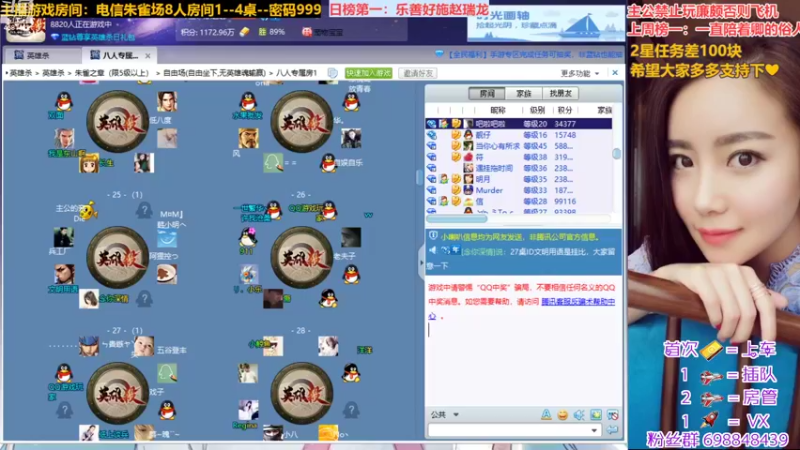Select player row 靓仔
Viewport: 800px width, 450px height.
(x=519, y=135)
